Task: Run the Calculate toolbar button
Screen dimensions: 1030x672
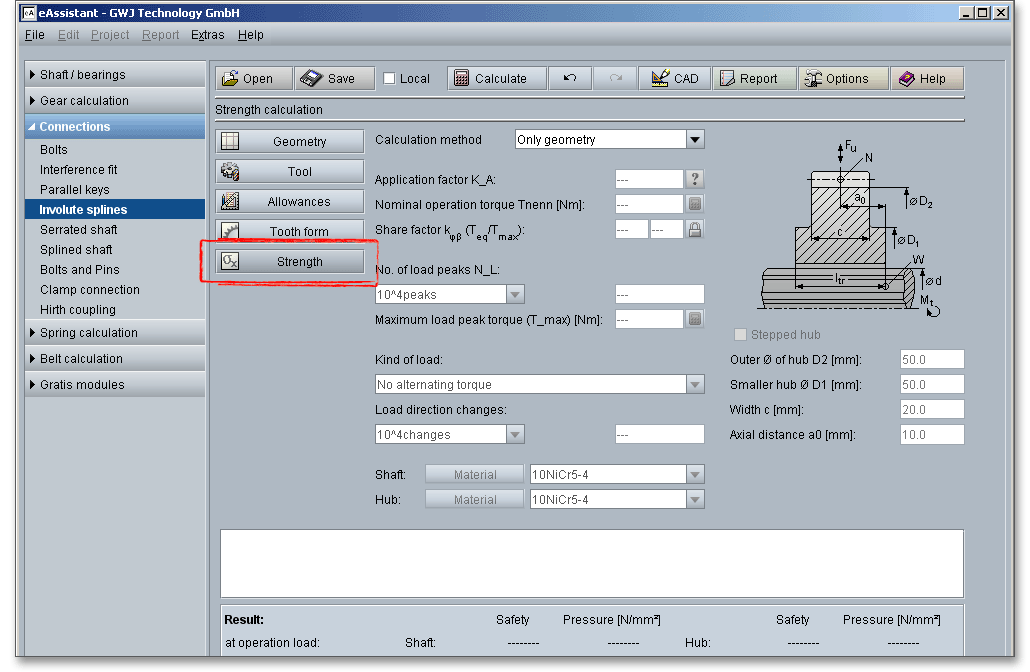Action: click(x=497, y=79)
